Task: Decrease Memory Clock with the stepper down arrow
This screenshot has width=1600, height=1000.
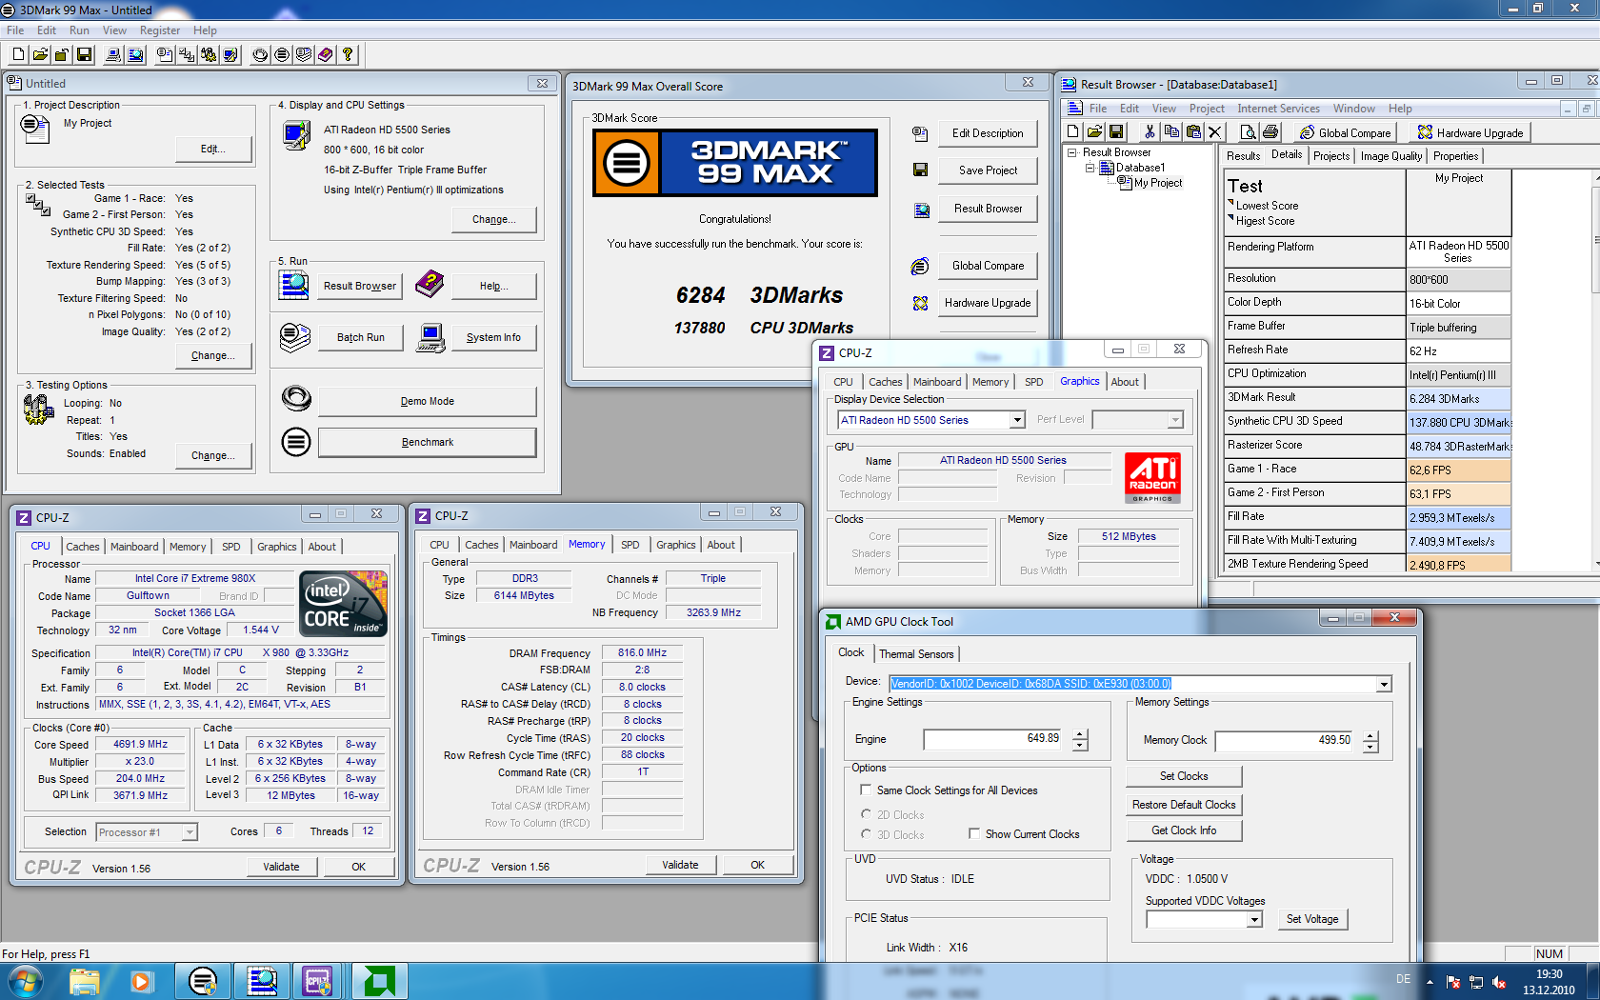Action: [1371, 747]
